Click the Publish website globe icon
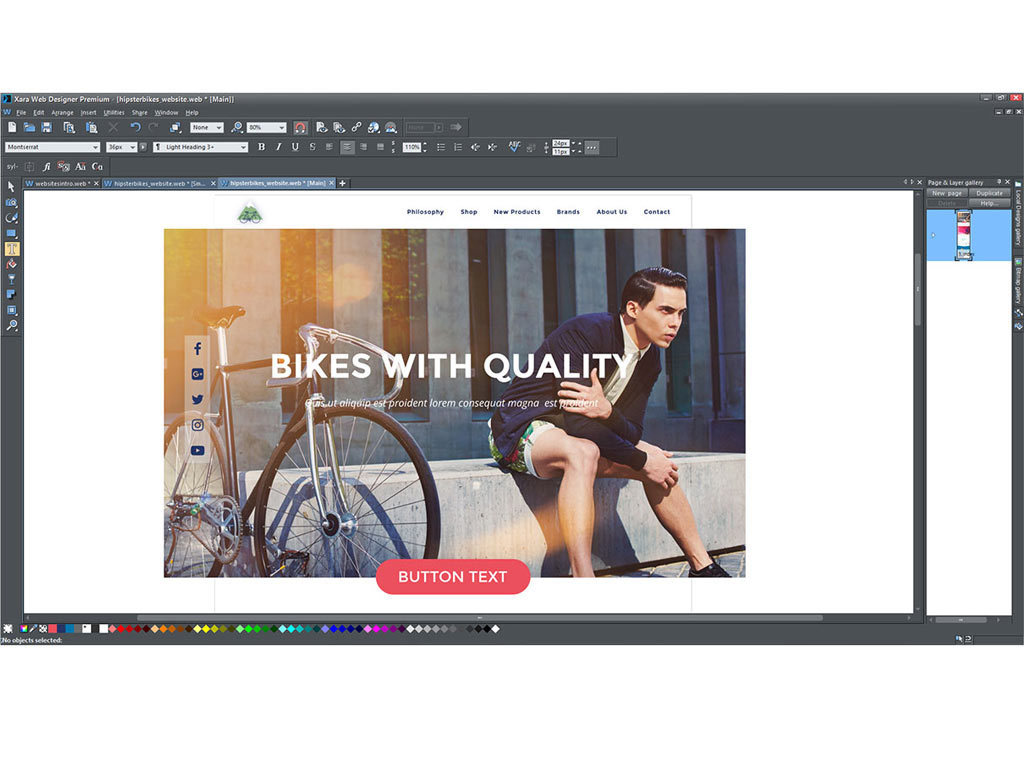The width and height of the screenshot is (1024, 768). click(x=374, y=127)
